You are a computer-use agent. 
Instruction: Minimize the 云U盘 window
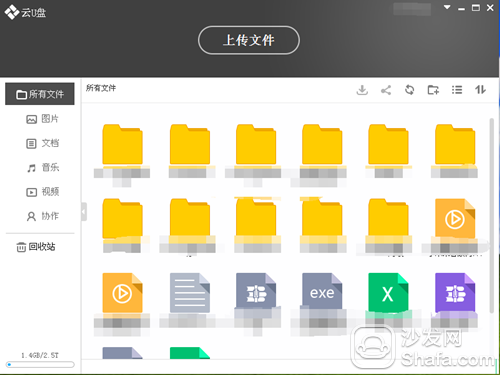tap(461, 8)
